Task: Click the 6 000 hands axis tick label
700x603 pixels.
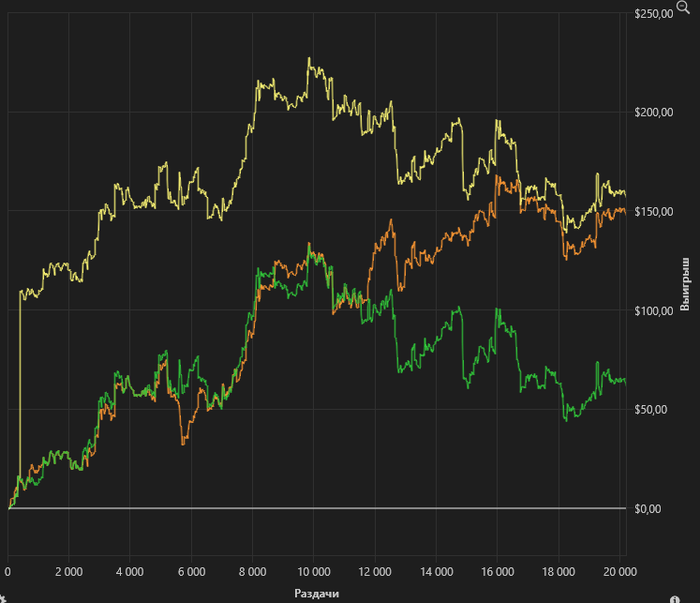Action: [191, 573]
